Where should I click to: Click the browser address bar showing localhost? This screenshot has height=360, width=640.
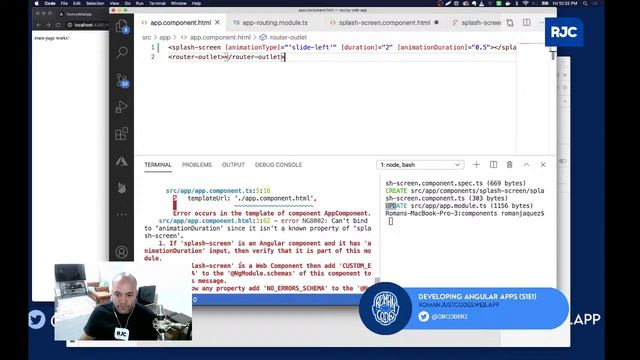(x=87, y=25)
